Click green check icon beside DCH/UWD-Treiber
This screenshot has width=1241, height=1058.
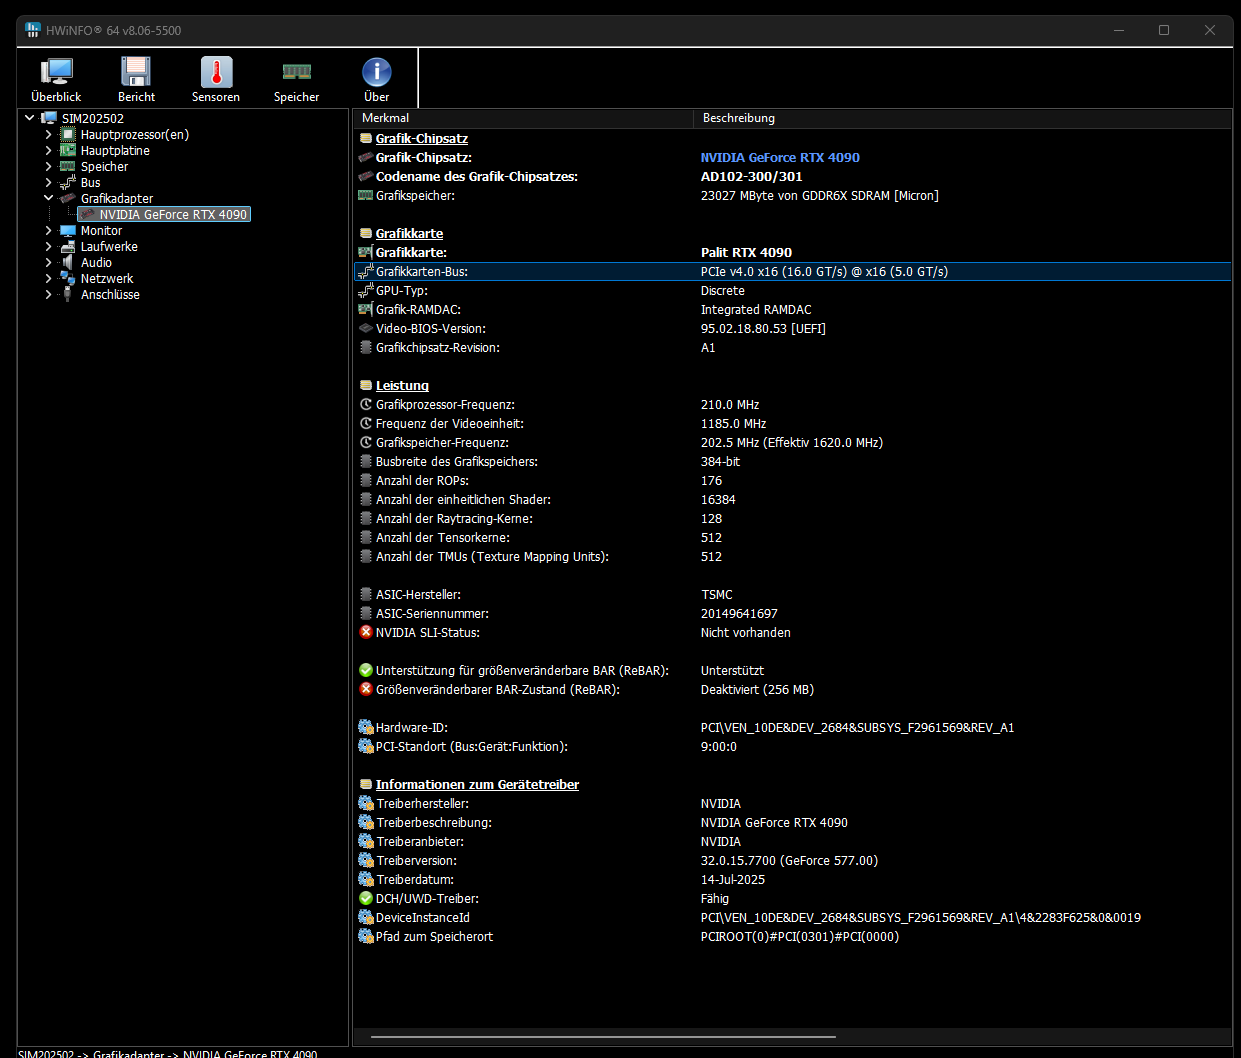tap(366, 898)
